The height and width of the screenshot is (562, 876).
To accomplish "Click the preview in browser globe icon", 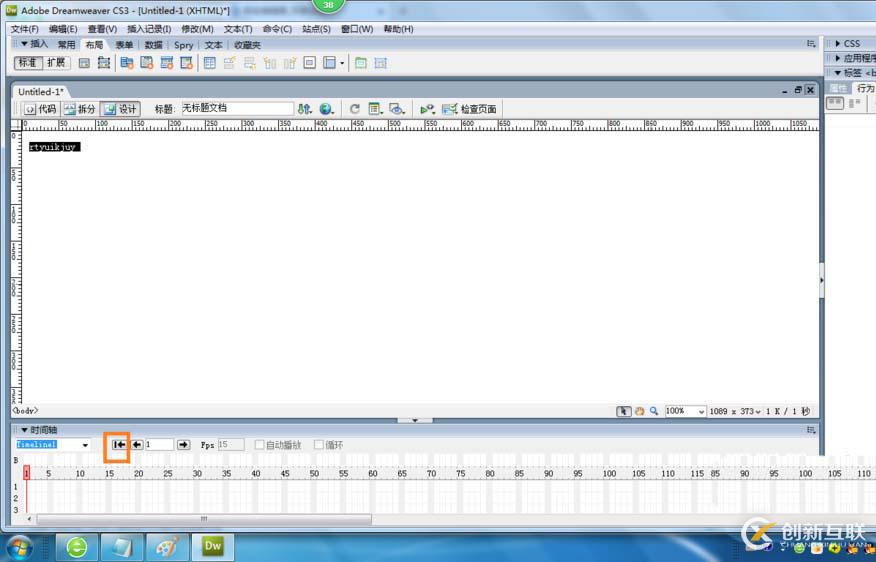I will click(326, 109).
